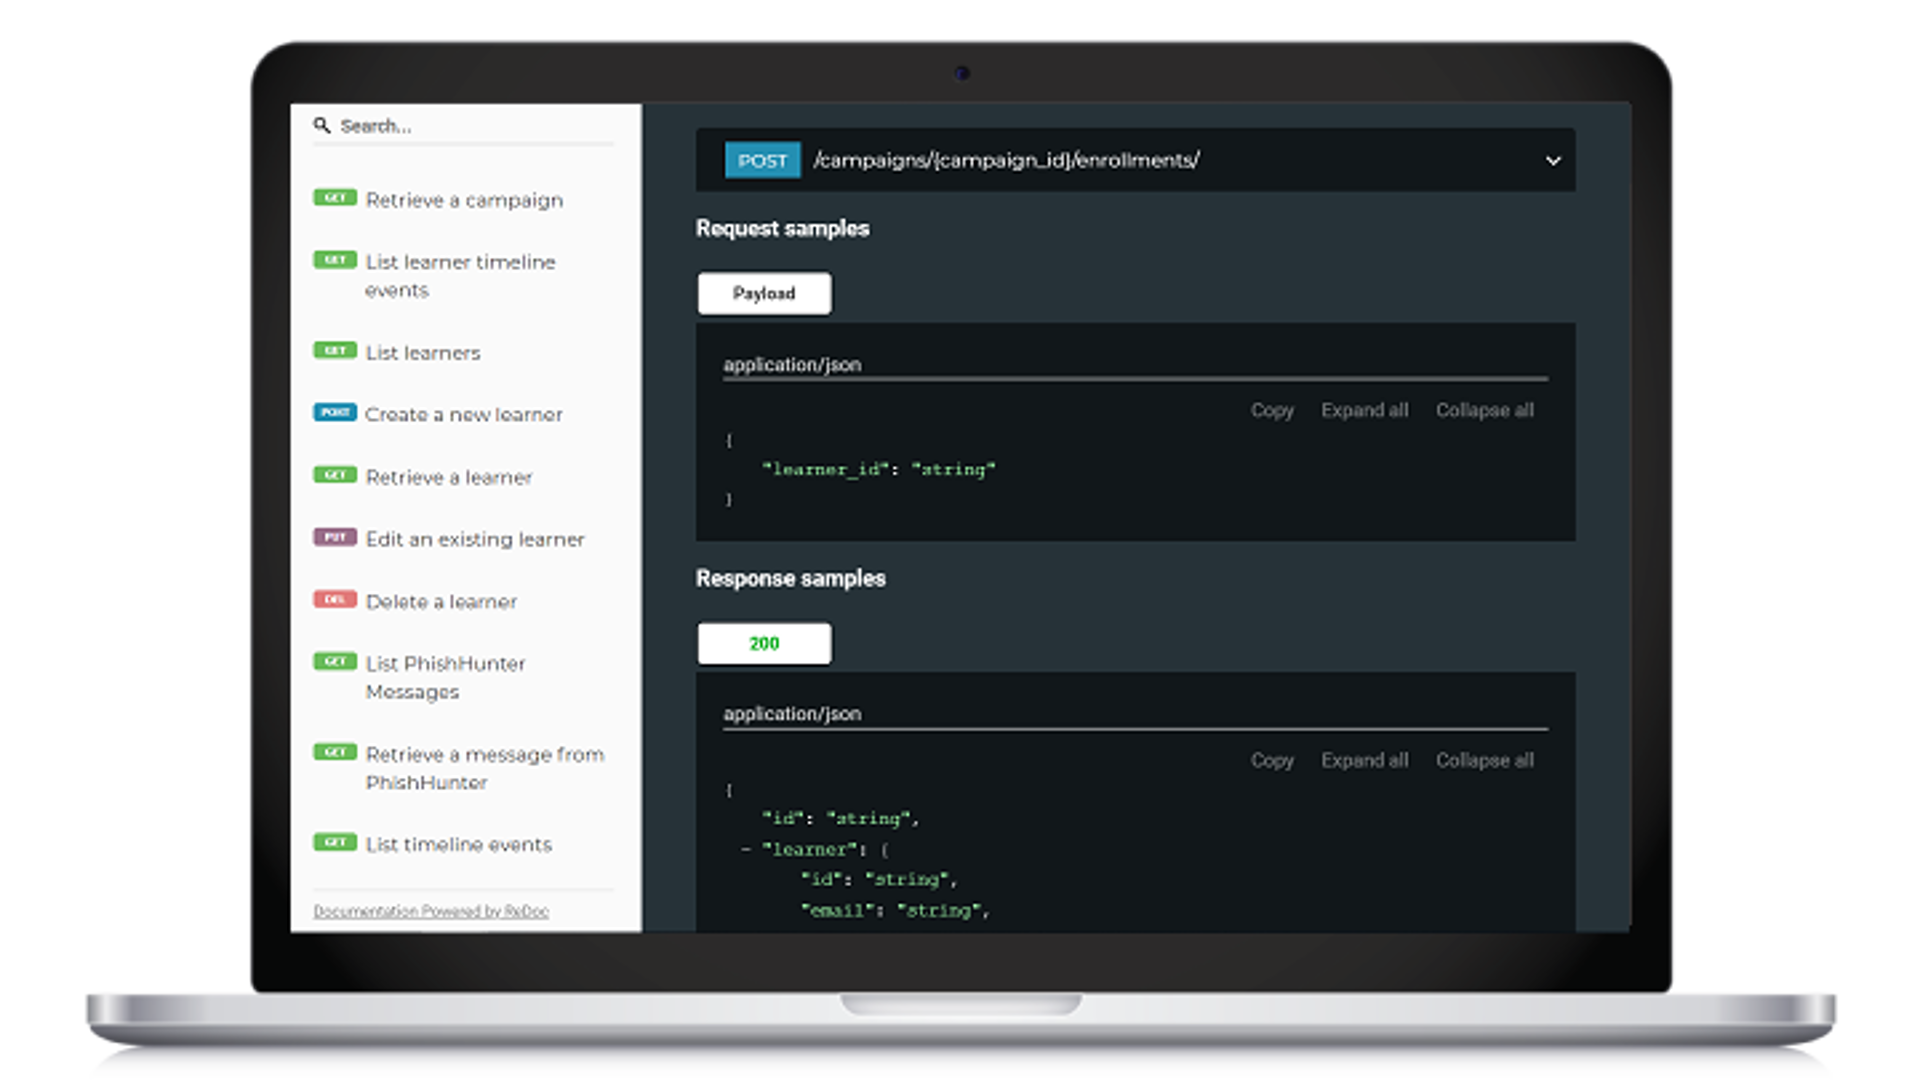The image size is (1920, 1088).
Task: Select the Payload tab
Action: pyautogui.click(x=764, y=293)
